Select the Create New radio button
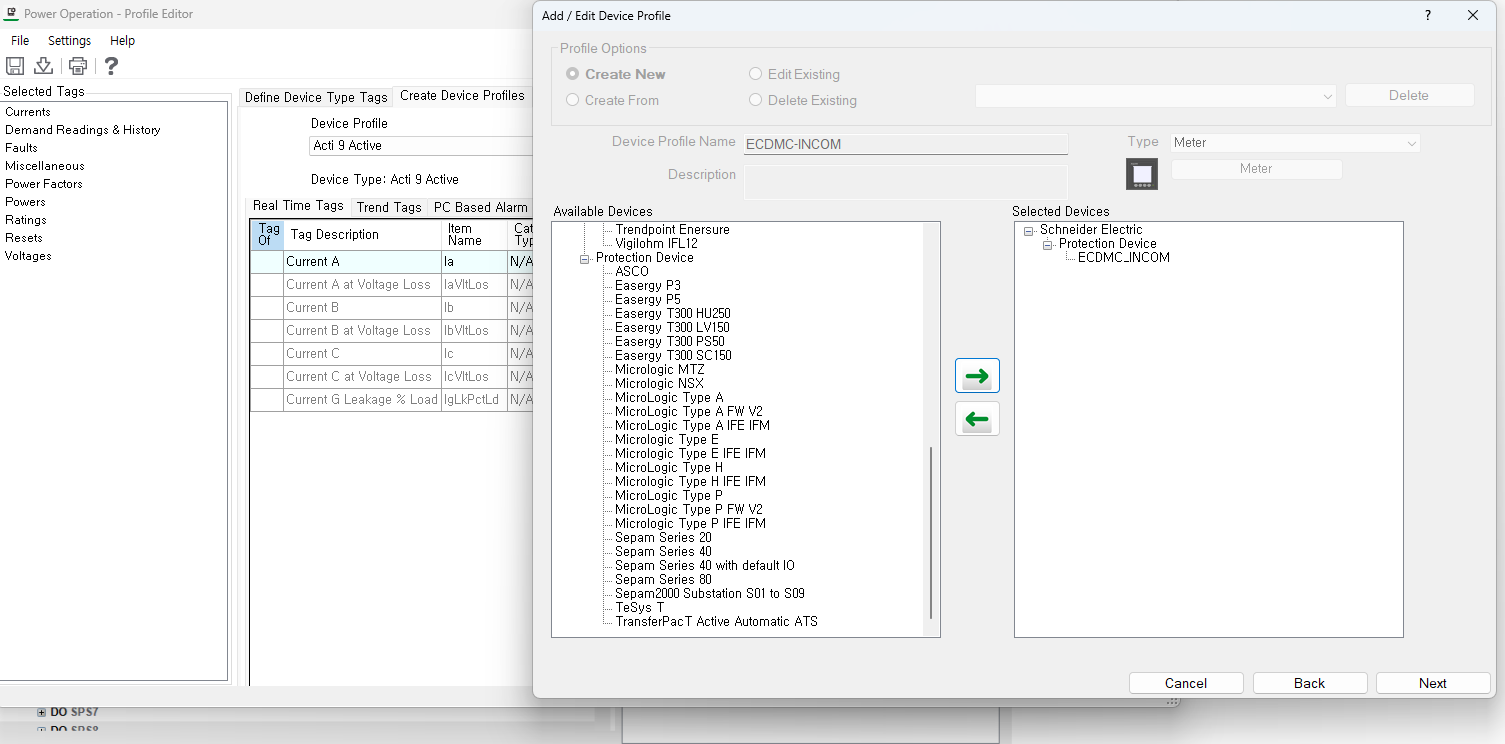 573,74
